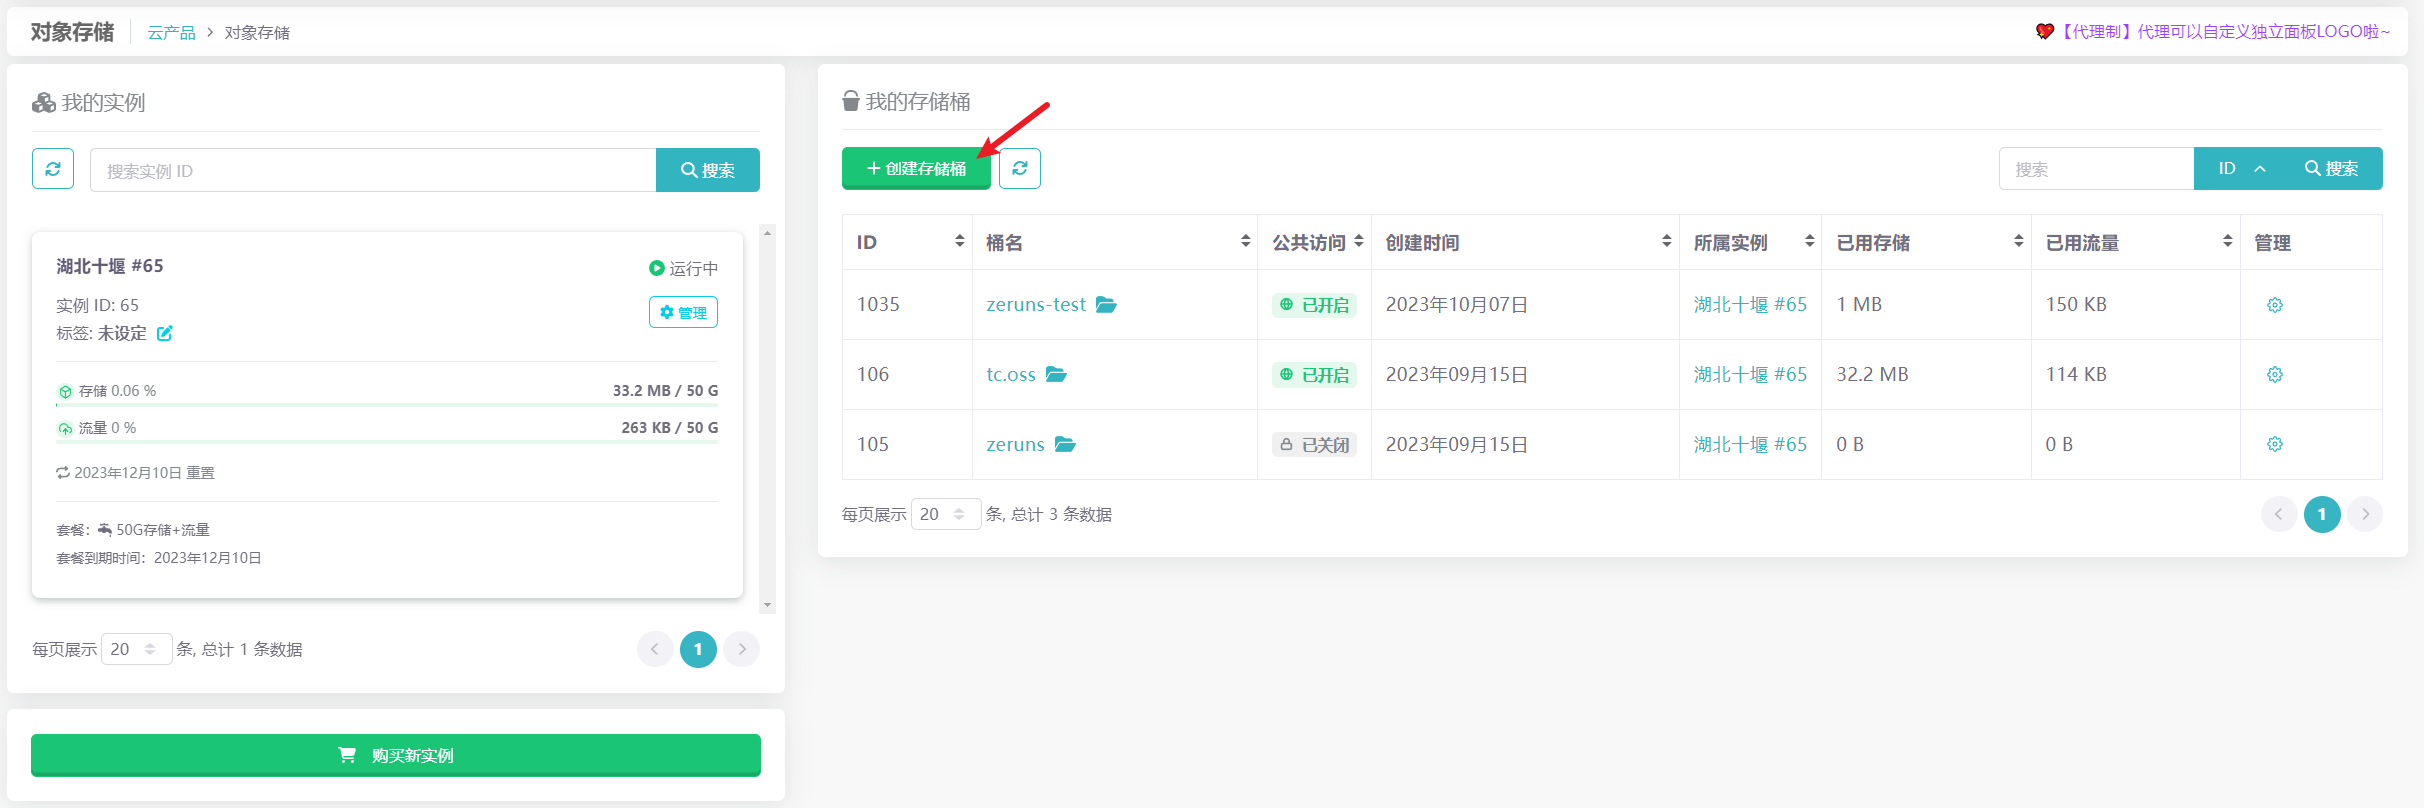The height and width of the screenshot is (808, 2424).
Task: Sort by 已用流量 column arrows
Action: point(2227,241)
